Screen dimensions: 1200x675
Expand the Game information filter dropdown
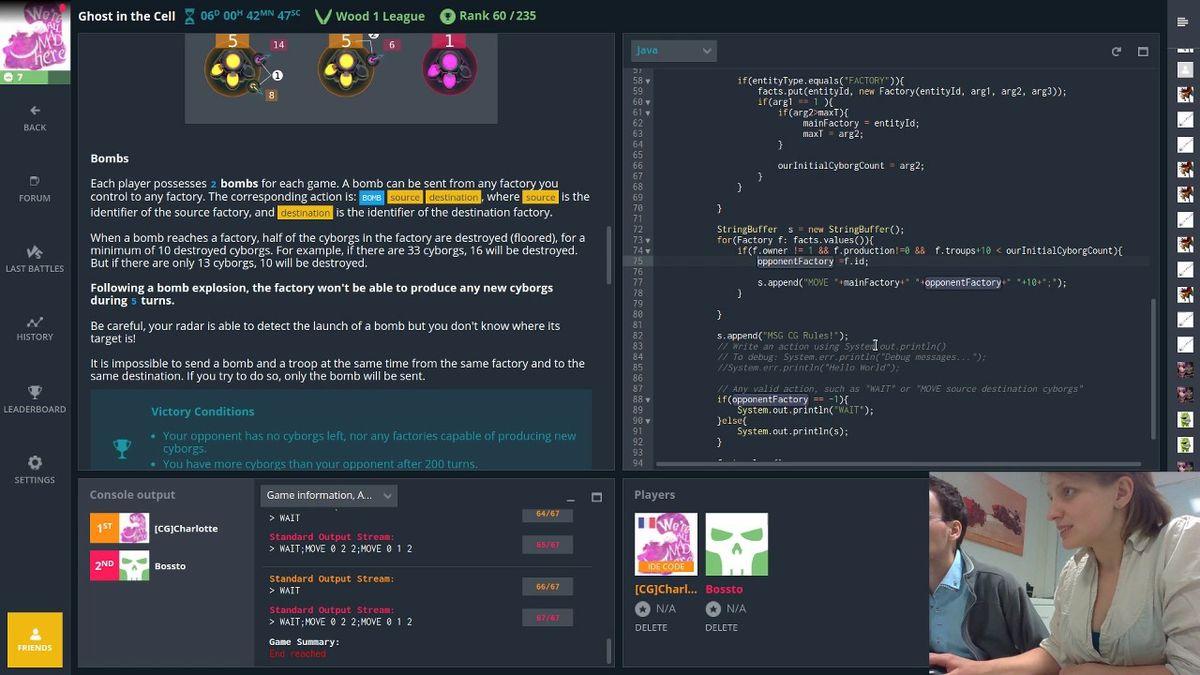pos(329,495)
